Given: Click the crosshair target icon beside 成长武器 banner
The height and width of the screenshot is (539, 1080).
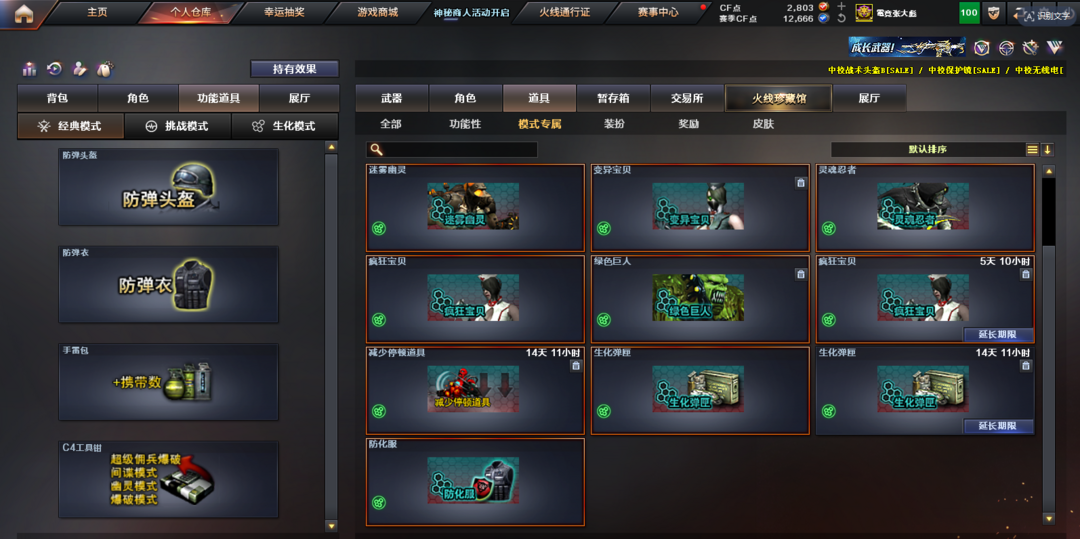Looking at the screenshot, I should pyautogui.click(x=1006, y=47).
